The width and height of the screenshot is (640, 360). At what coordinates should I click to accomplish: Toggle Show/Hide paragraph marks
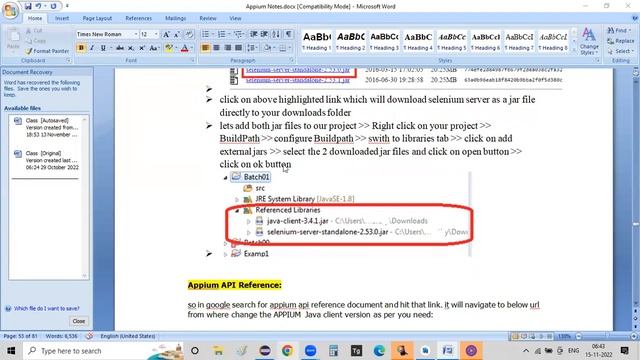289,35
